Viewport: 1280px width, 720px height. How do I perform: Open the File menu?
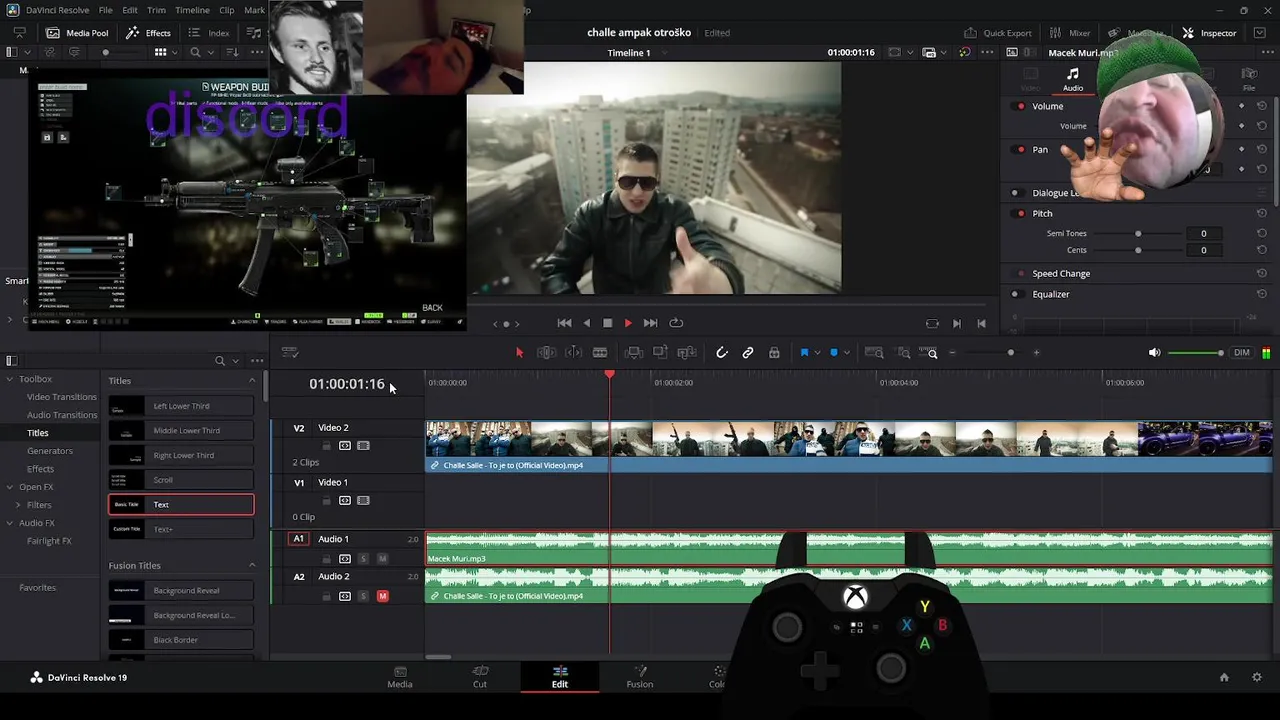pyautogui.click(x=105, y=10)
